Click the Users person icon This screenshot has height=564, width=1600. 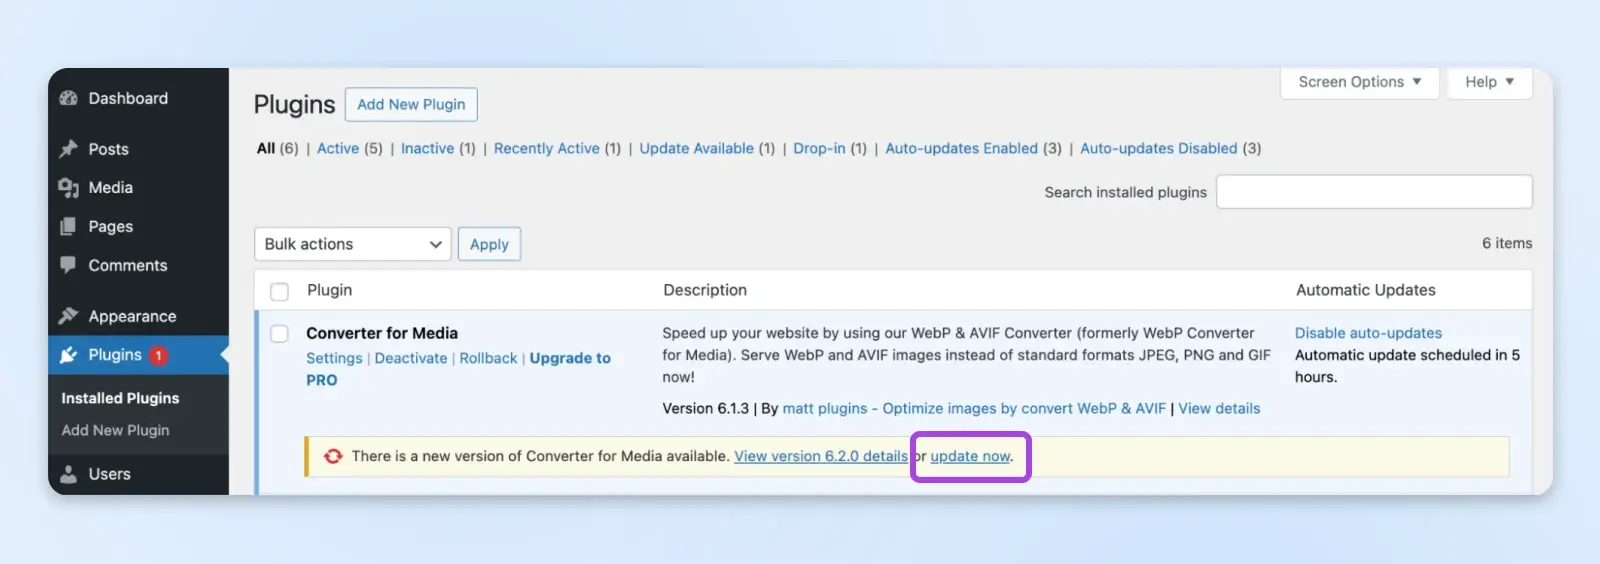68,474
